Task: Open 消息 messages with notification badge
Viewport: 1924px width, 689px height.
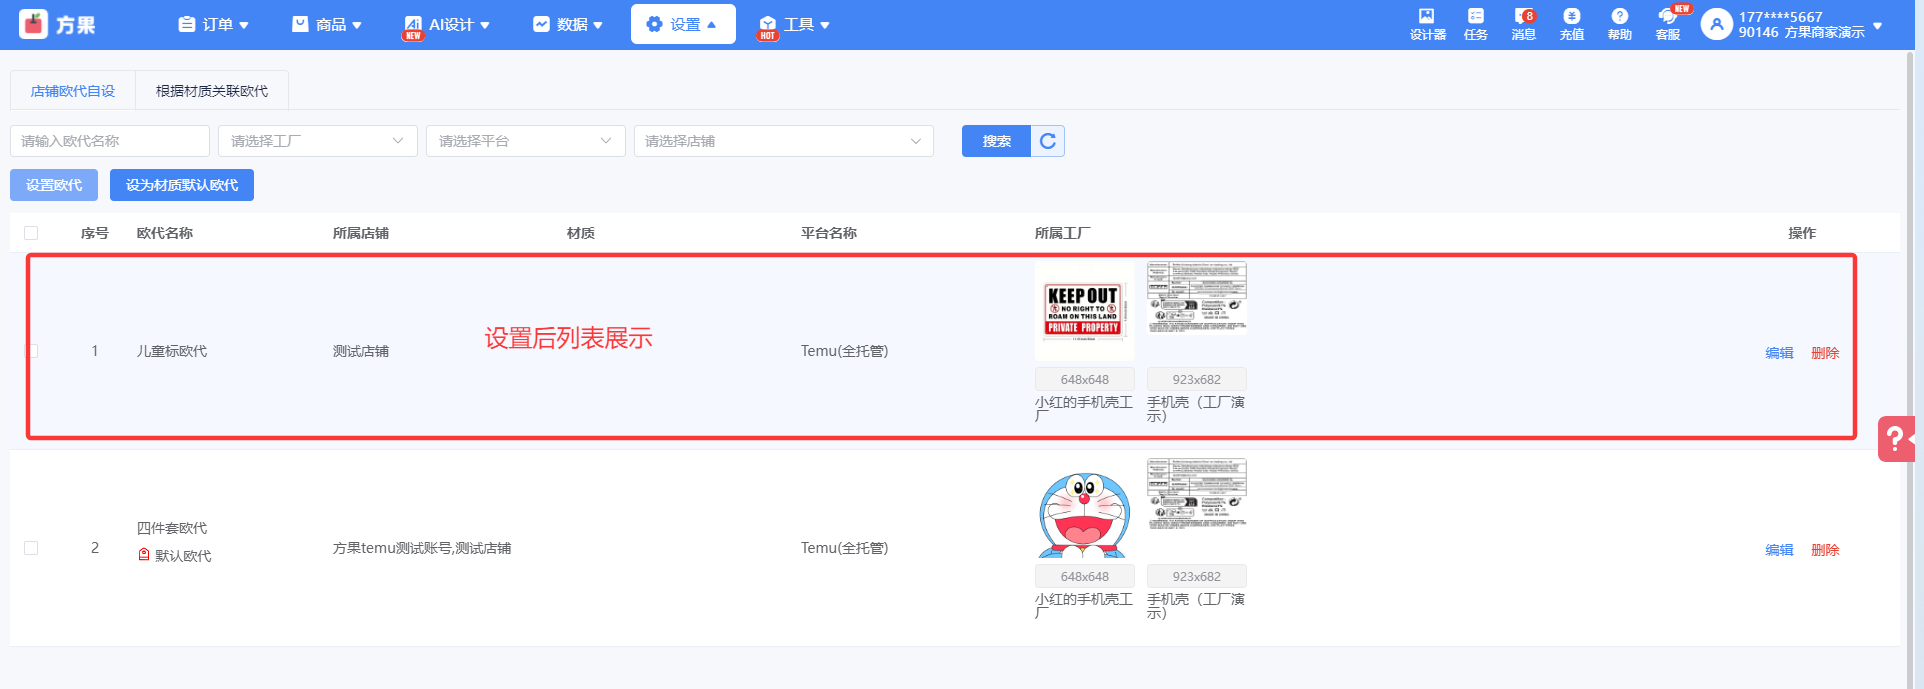Action: [x=1523, y=24]
